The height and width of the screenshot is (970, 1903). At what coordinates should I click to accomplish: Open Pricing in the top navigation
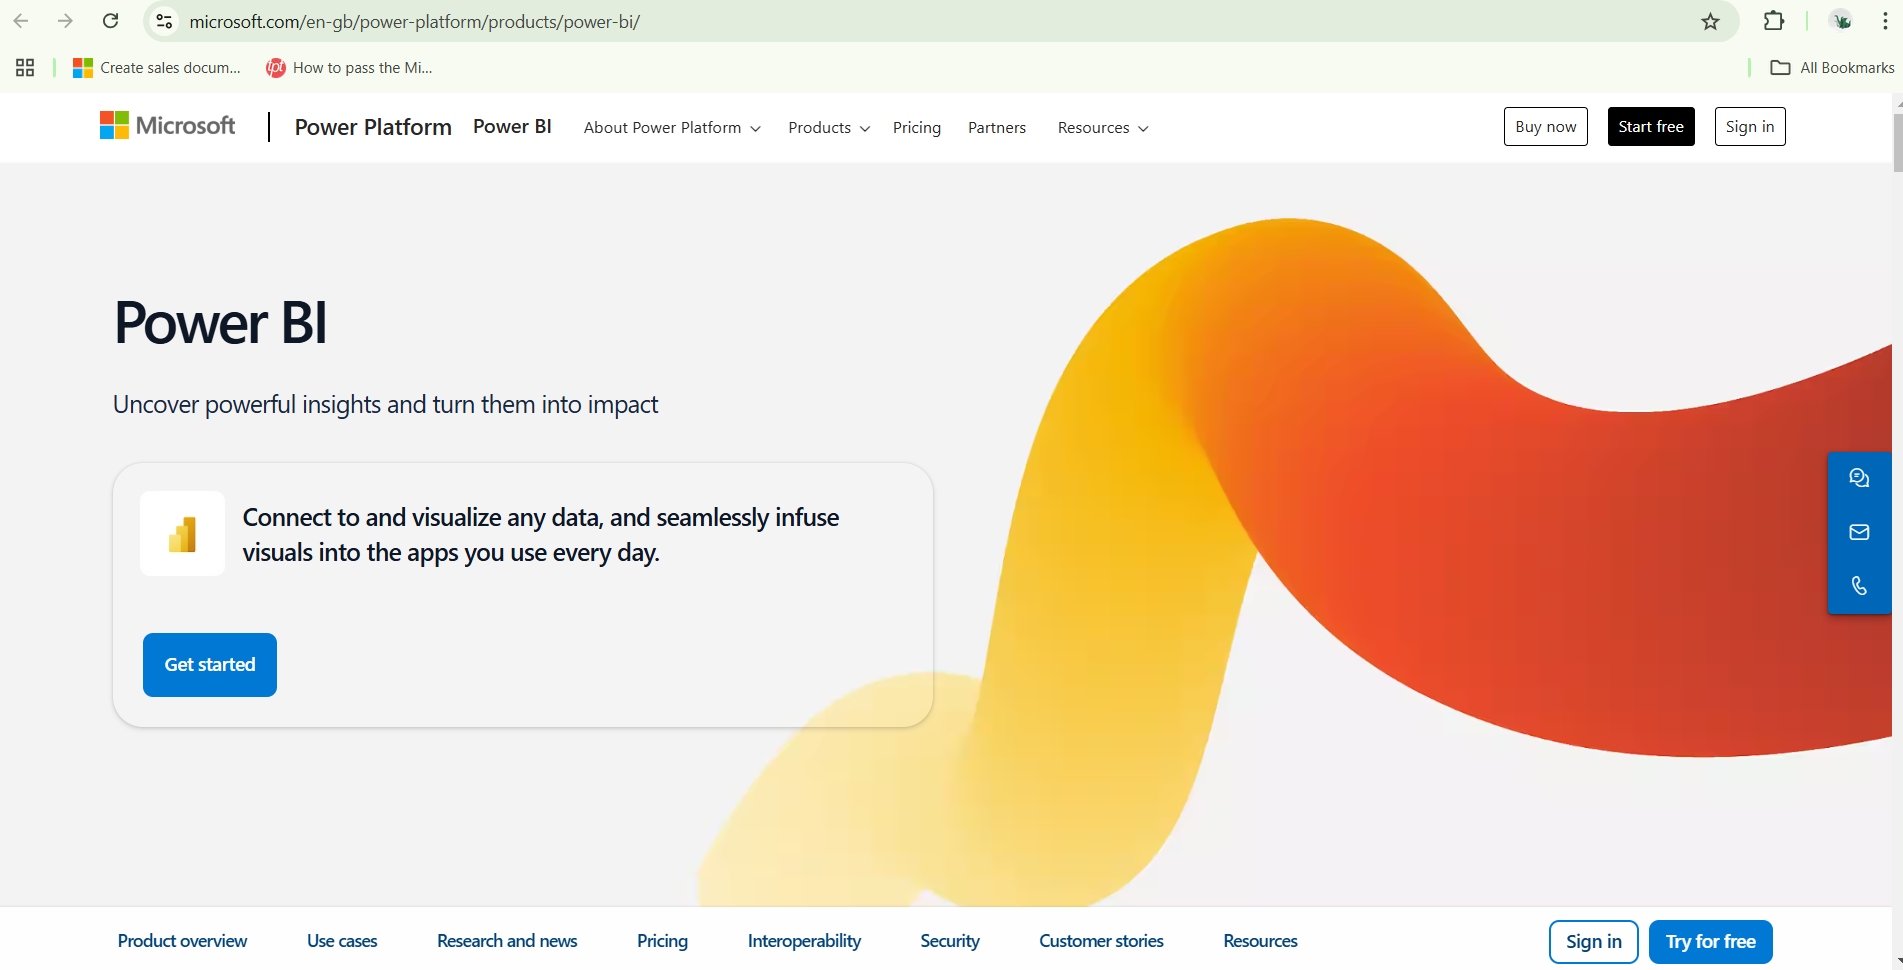917,128
